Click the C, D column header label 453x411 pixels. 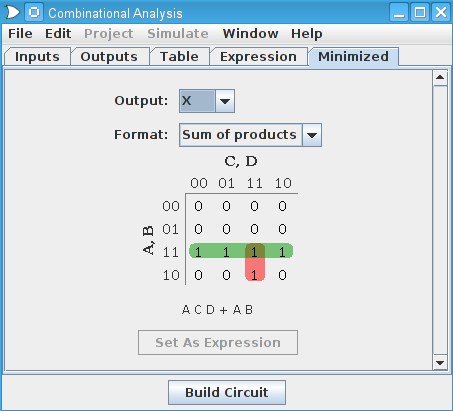point(241,161)
